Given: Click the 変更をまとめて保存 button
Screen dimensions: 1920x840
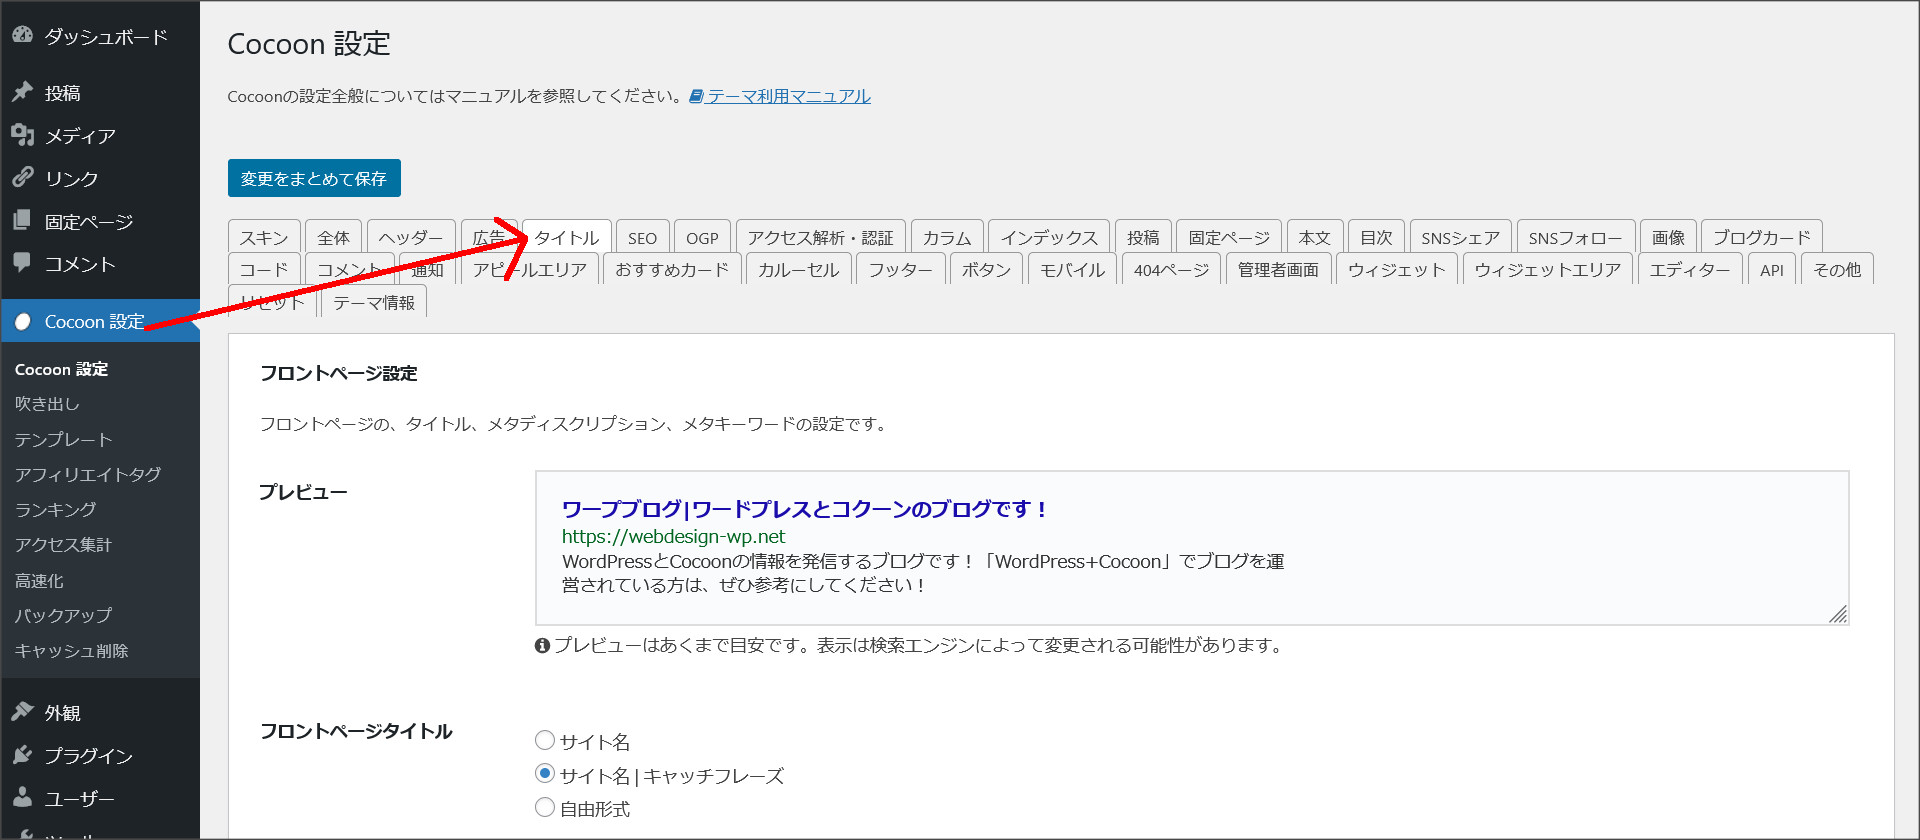Looking at the screenshot, I should [314, 178].
